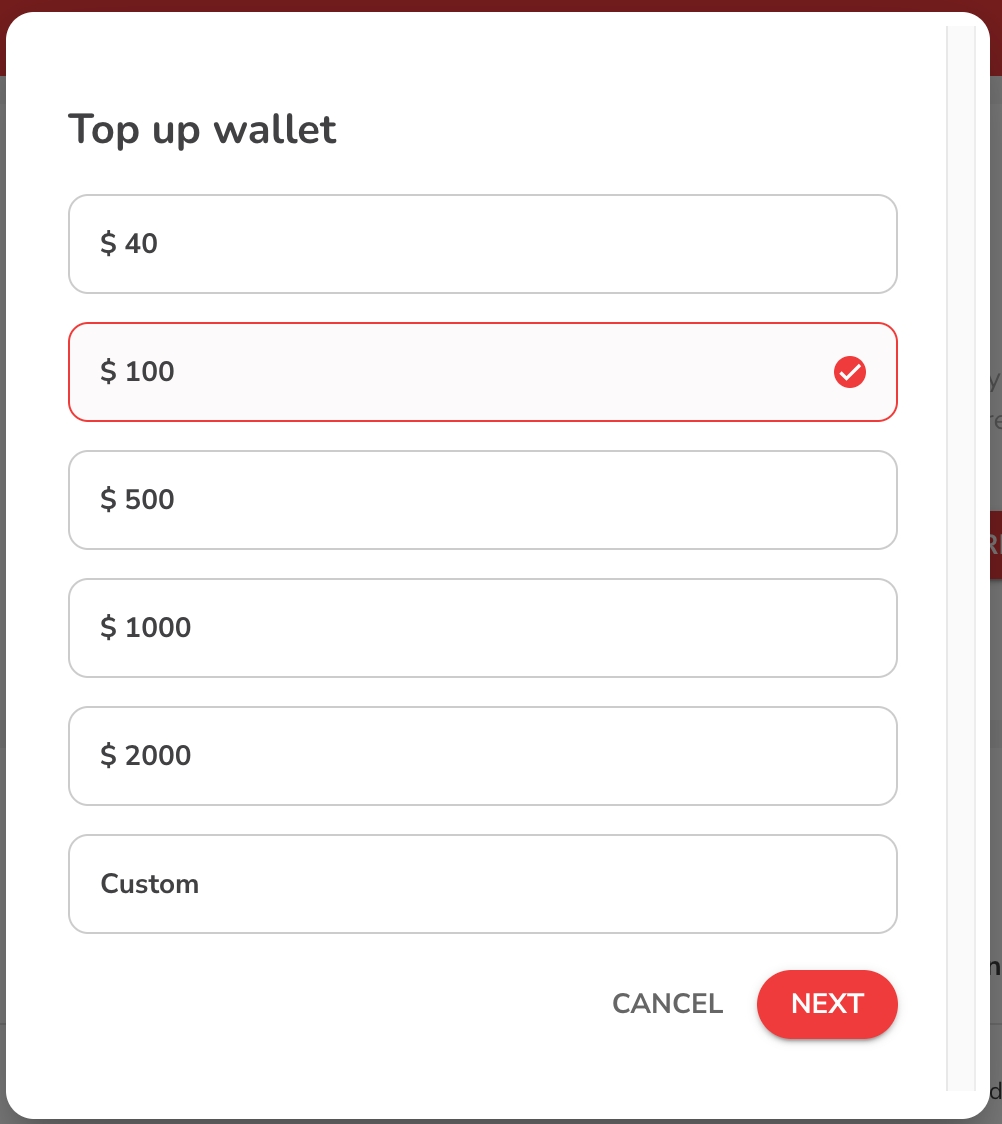Click the dollar sign of the 1000 option
This screenshot has height=1124, width=1002.
[x=108, y=628]
